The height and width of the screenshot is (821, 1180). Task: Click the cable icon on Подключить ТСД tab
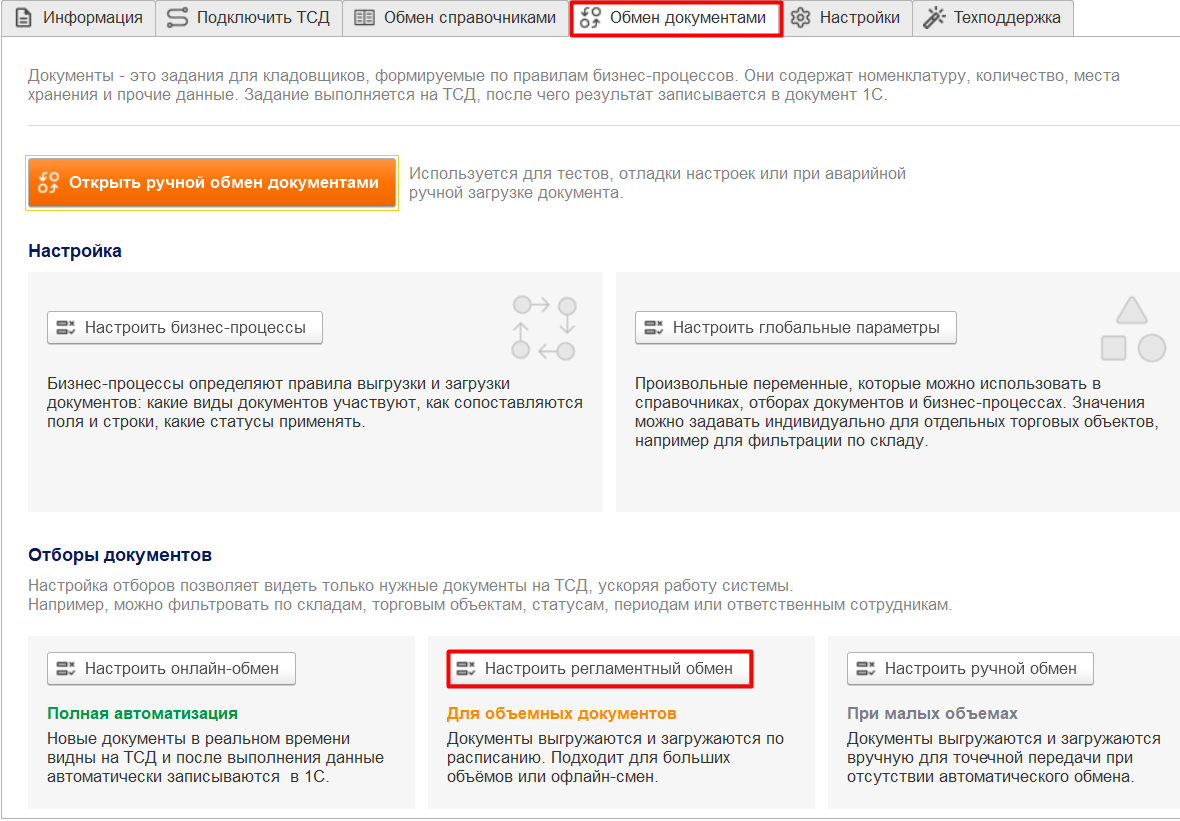click(x=178, y=18)
